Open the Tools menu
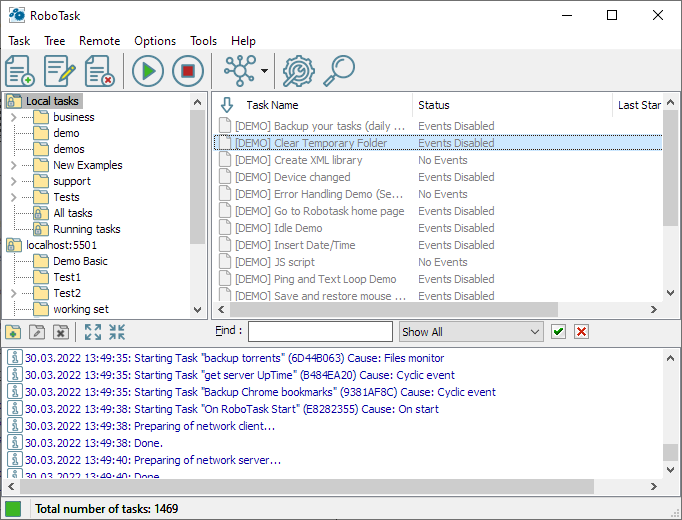 point(204,41)
